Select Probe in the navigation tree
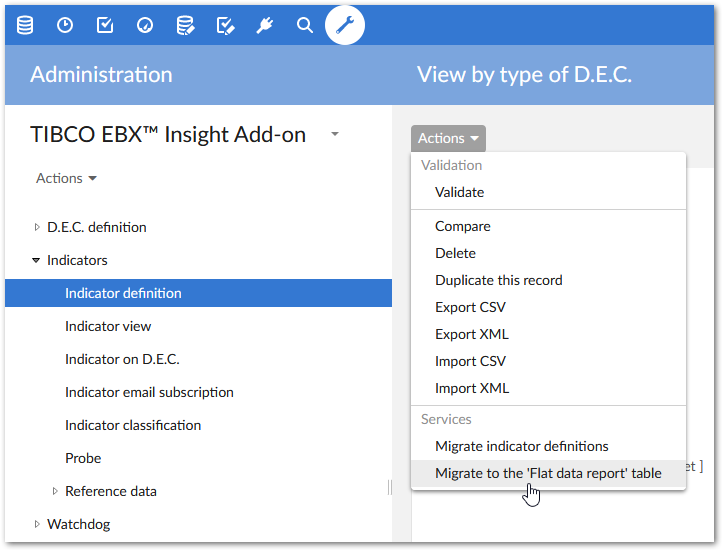Image resolution: width=723 pixels, height=551 pixels. click(x=83, y=458)
